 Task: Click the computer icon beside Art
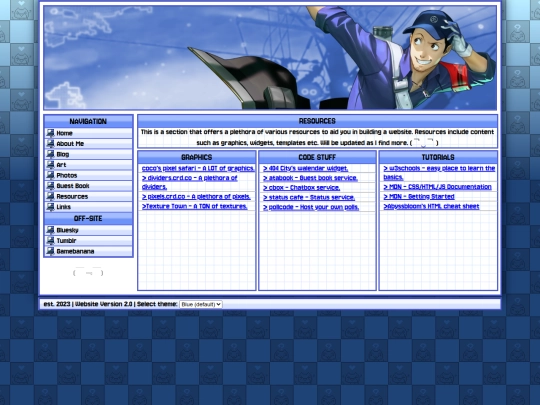[50, 165]
